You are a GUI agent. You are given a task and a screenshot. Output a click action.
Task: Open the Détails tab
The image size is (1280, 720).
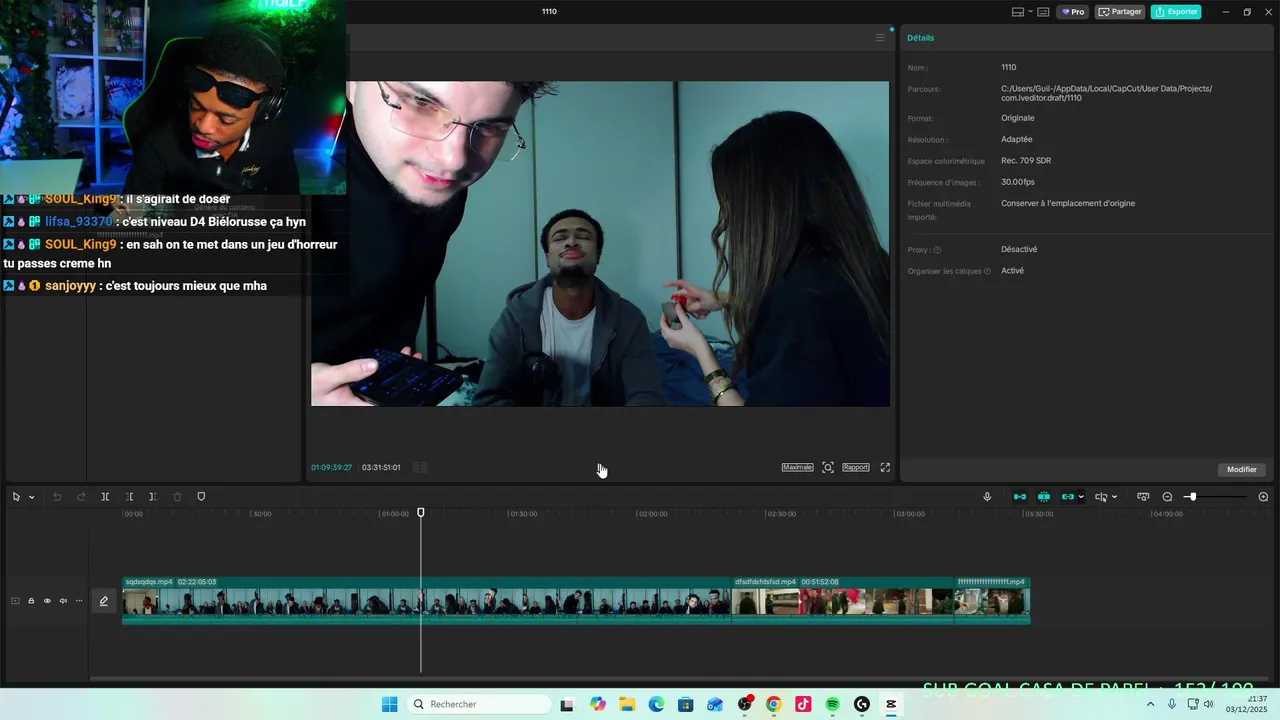pyautogui.click(x=921, y=38)
